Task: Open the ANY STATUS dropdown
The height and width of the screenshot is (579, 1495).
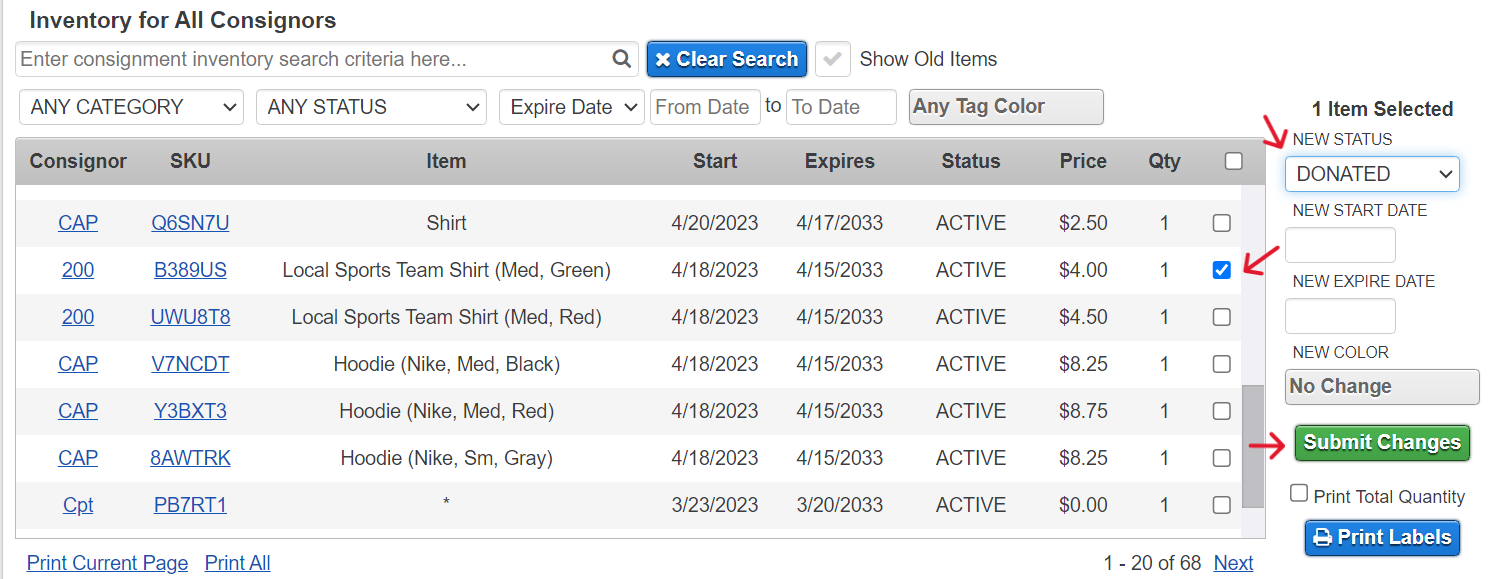Action: pos(371,107)
